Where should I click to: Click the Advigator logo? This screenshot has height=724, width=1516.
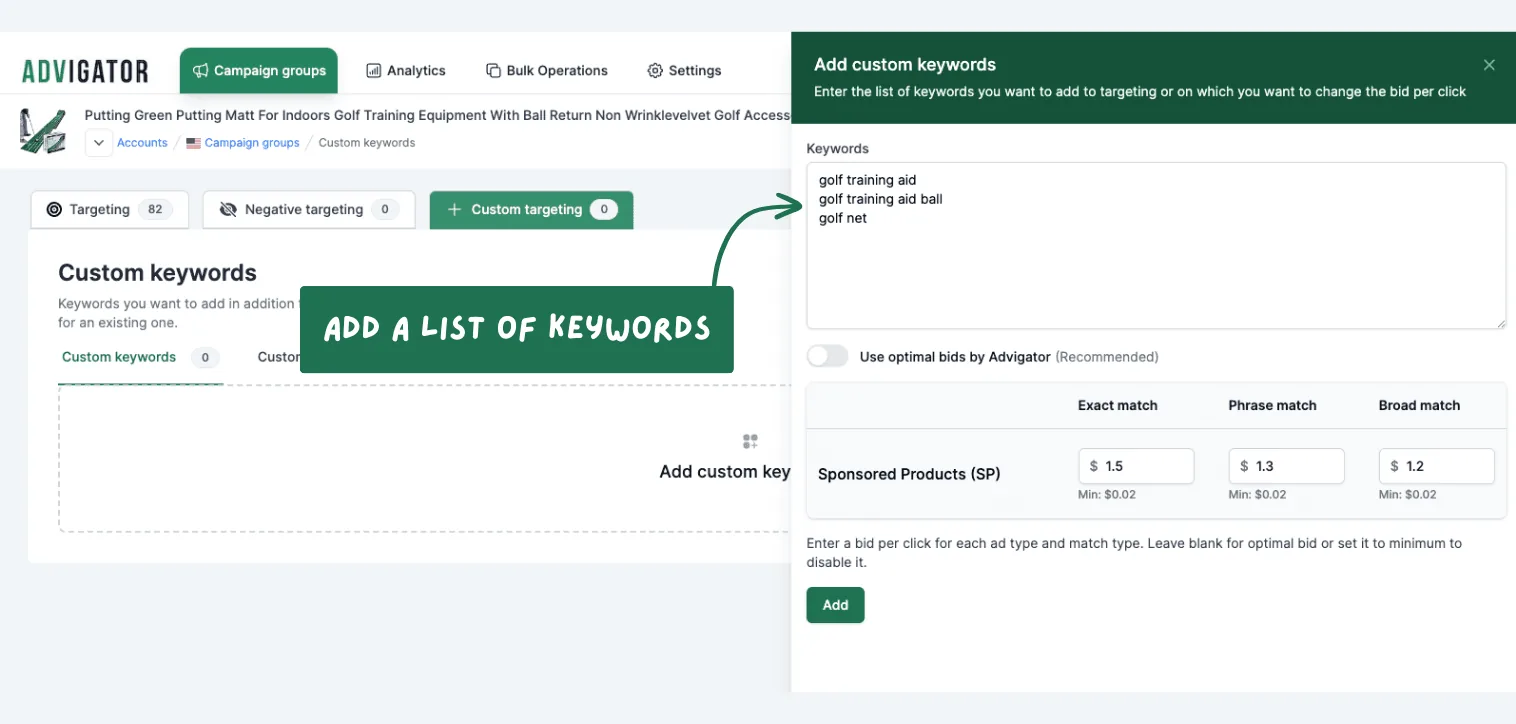point(85,71)
